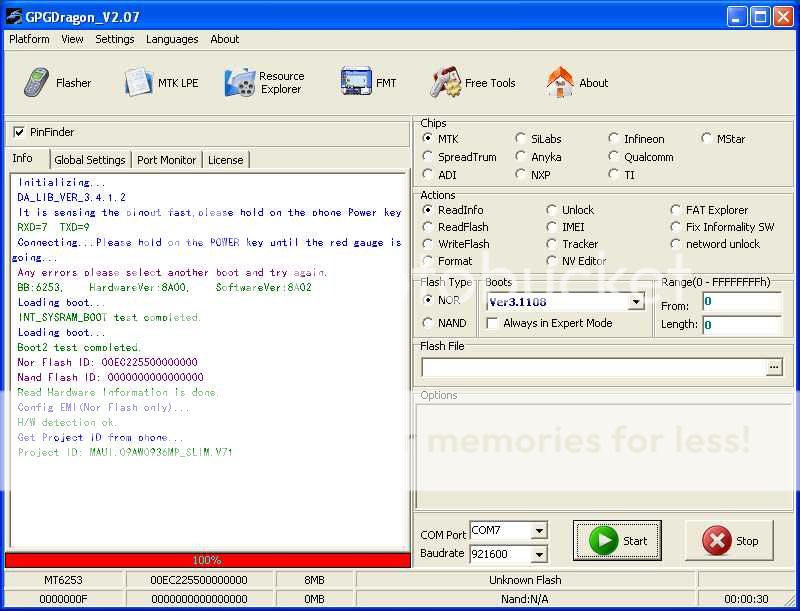Open the Languages menu
Viewport: 800px width, 611px height.
pyautogui.click(x=172, y=39)
